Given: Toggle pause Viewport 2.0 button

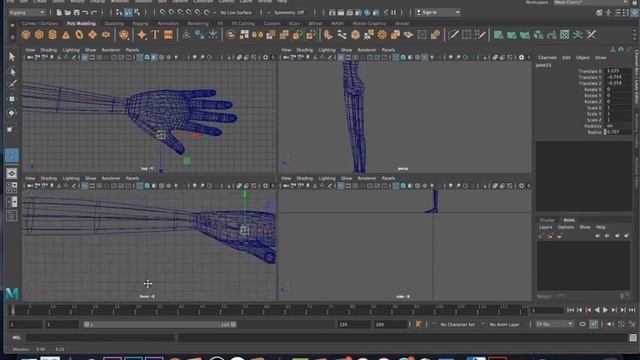Looking at the screenshot, I should 393,13.
